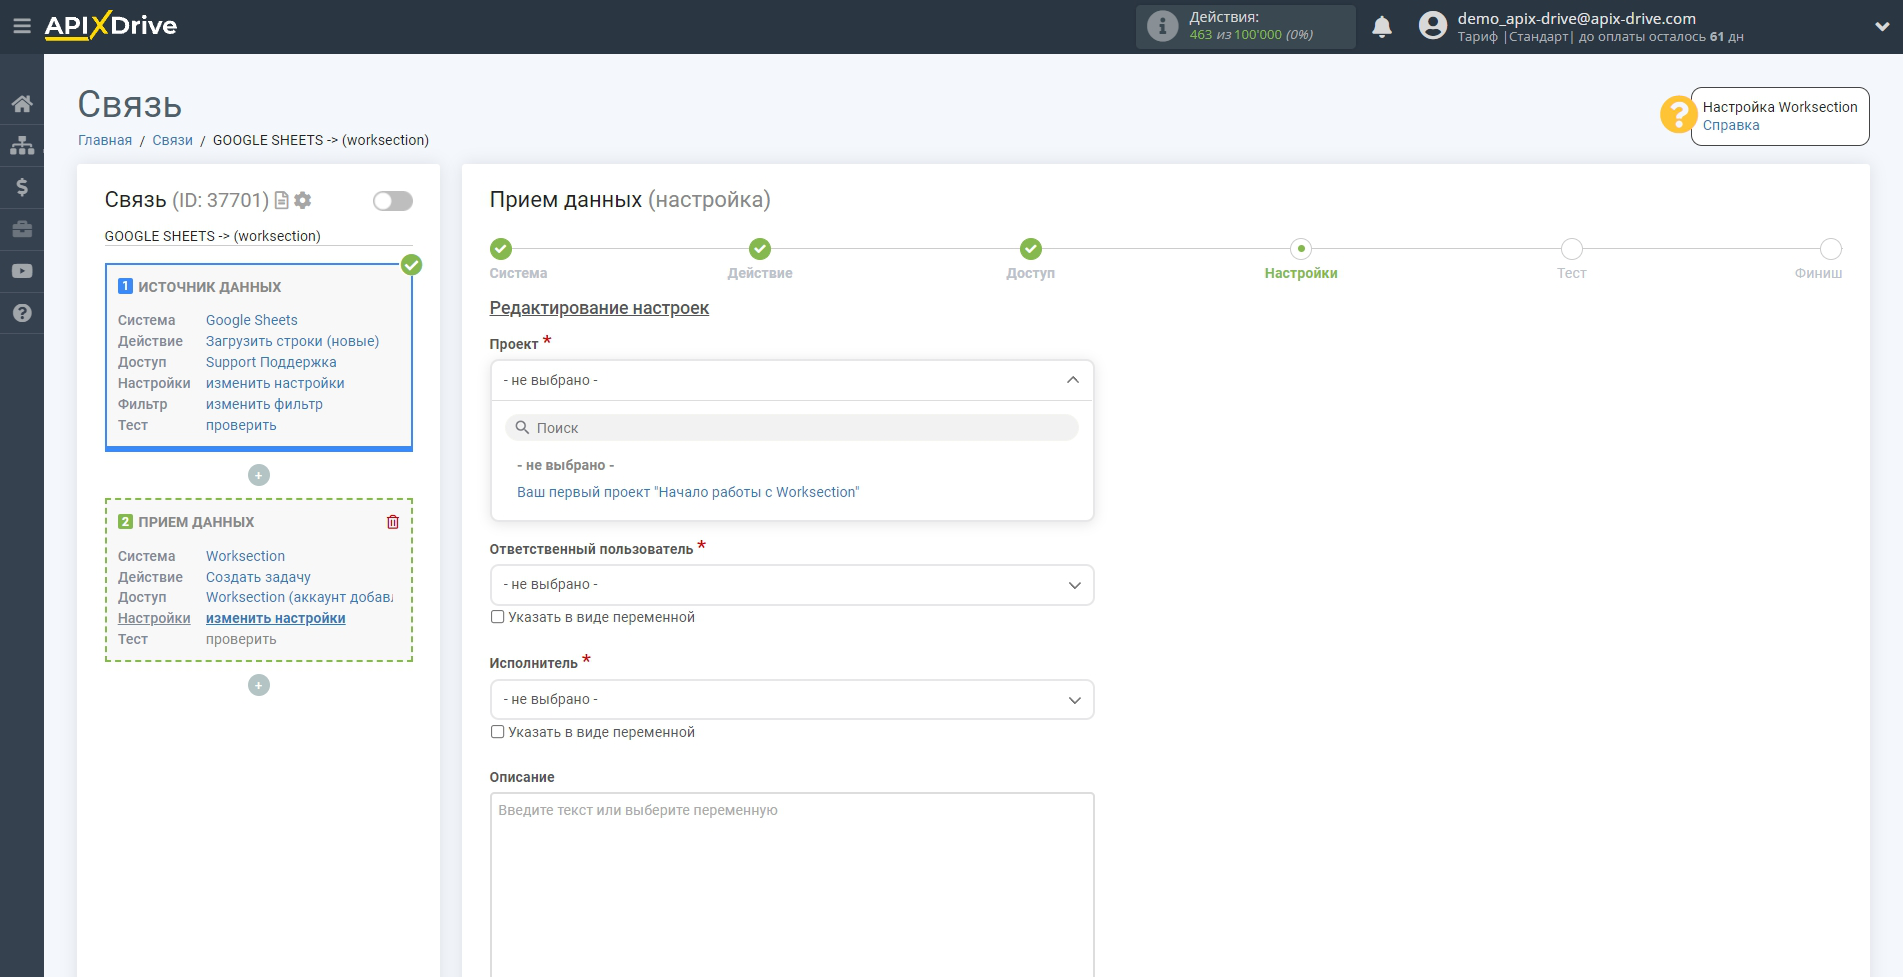The image size is (1903, 977).
Task: Click the Поиск search field
Action: (792, 428)
